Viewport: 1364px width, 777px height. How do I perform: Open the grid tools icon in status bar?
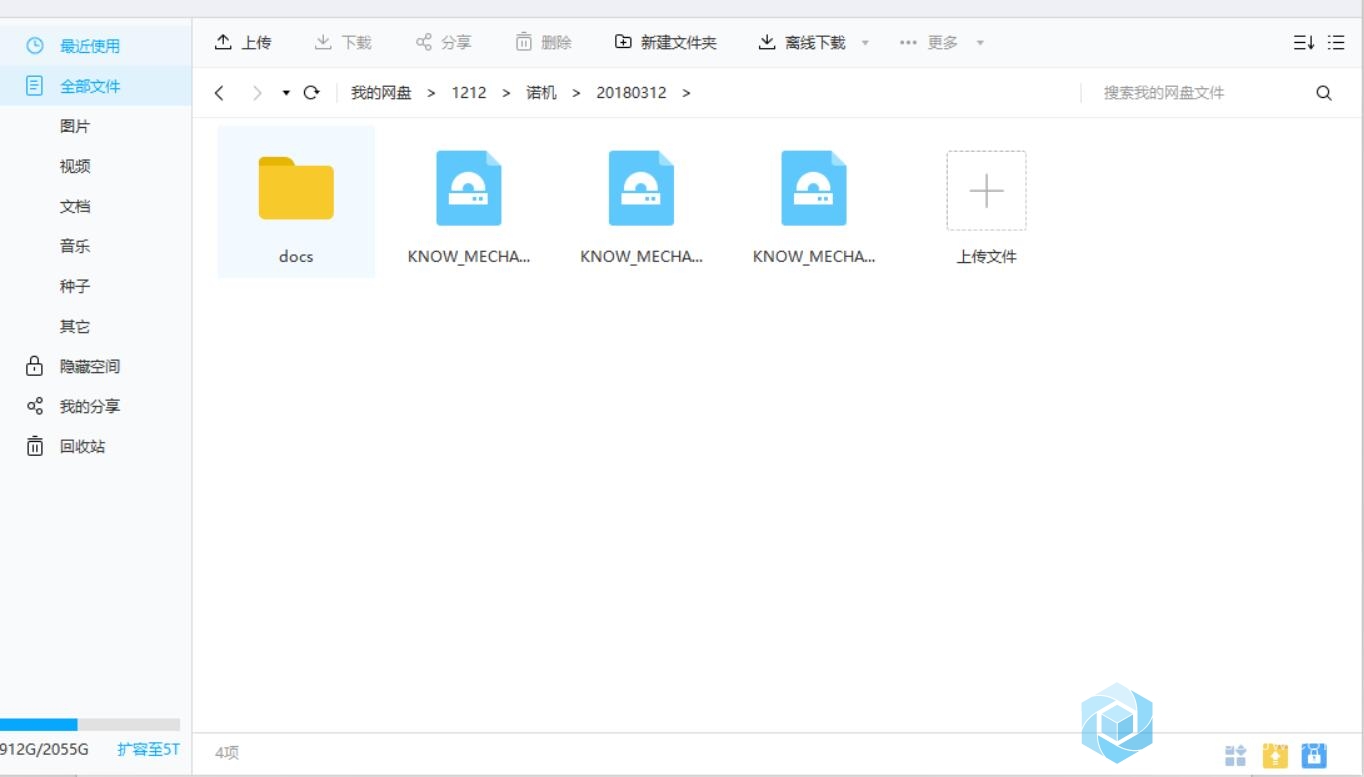(x=1236, y=755)
